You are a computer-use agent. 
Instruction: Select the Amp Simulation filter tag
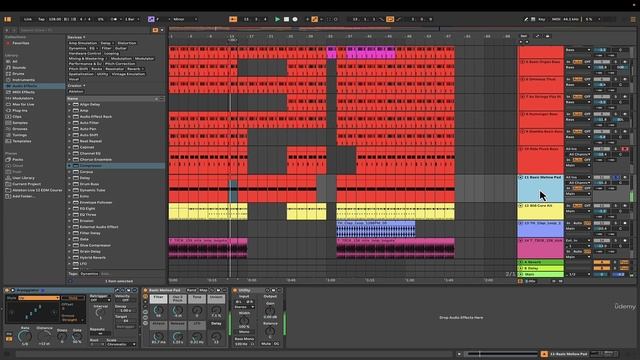tap(83, 43)
